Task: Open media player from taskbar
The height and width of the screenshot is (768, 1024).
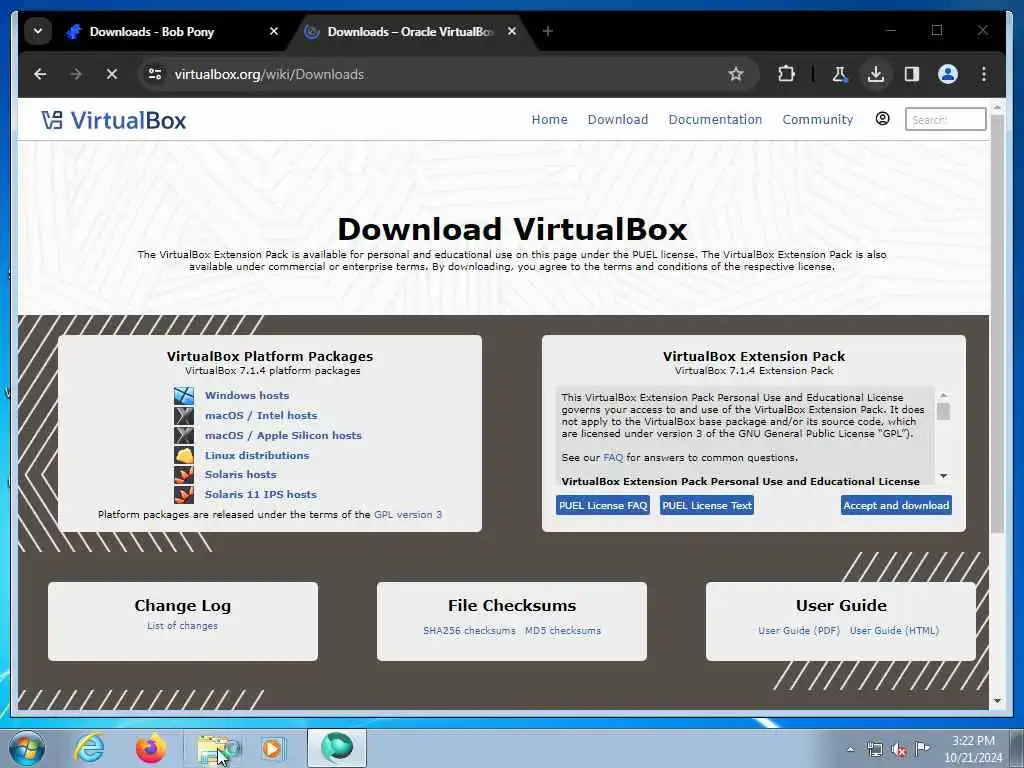Action: [x=272, y=748]
